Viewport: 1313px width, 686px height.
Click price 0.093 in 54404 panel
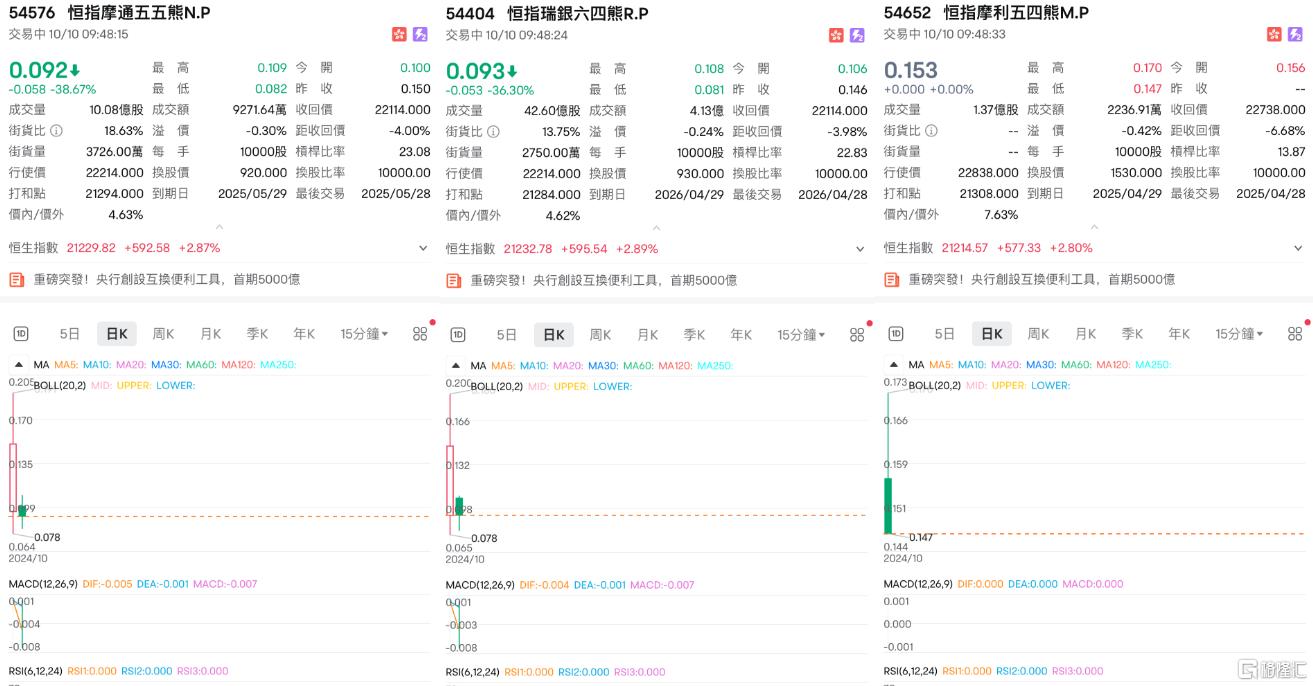point(475,71)
